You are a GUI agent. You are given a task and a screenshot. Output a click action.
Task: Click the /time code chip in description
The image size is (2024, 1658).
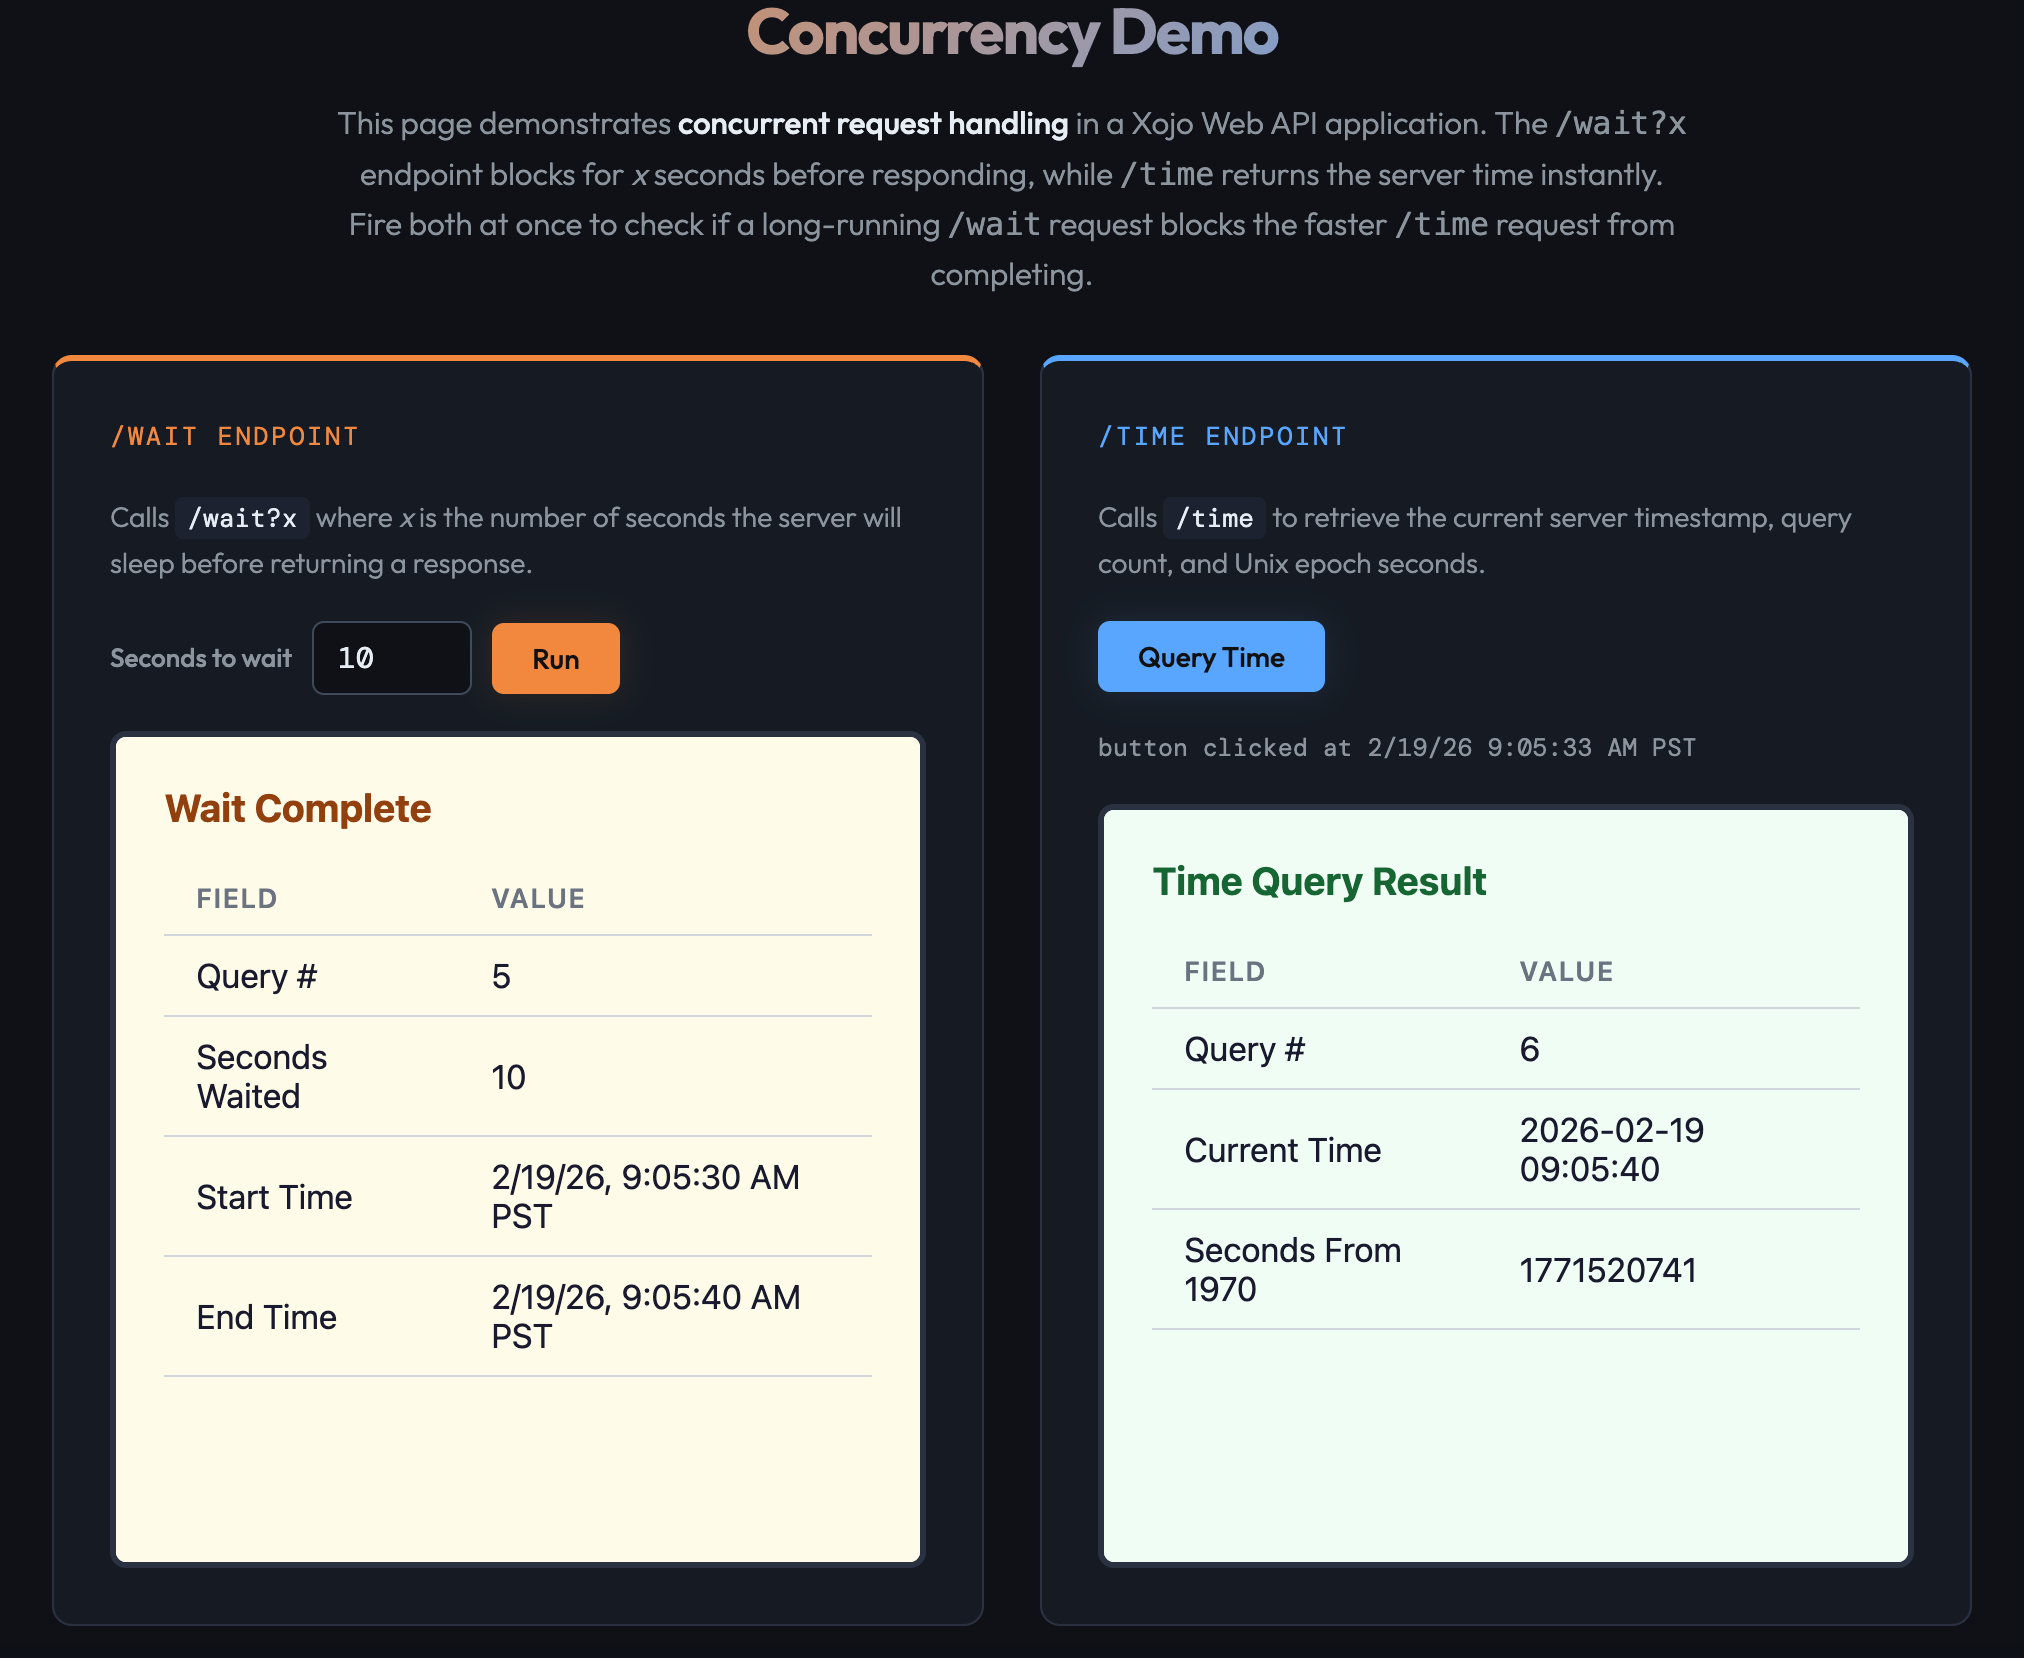pyautogui.click(x=1214, y=518)
